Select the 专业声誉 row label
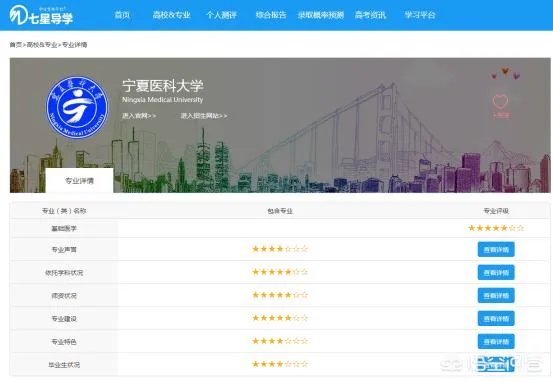 click(x=64, y=250)
